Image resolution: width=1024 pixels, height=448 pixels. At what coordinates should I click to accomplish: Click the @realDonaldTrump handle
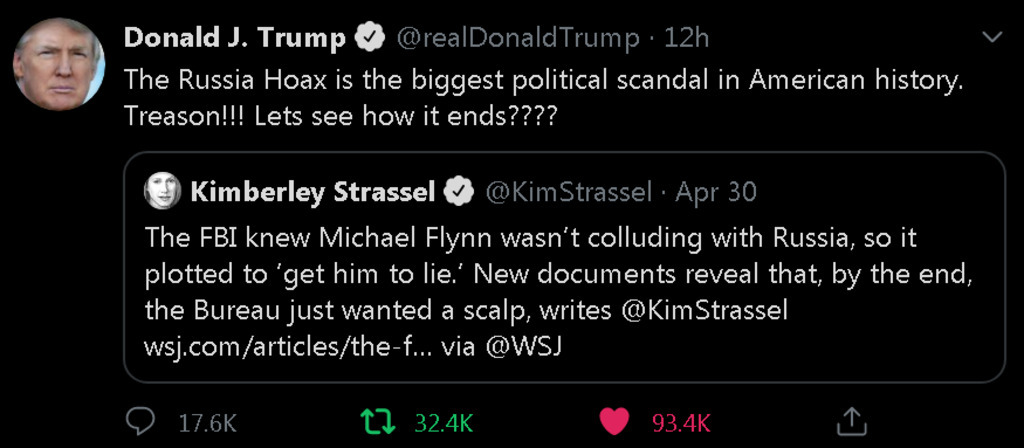click(518, 38)
